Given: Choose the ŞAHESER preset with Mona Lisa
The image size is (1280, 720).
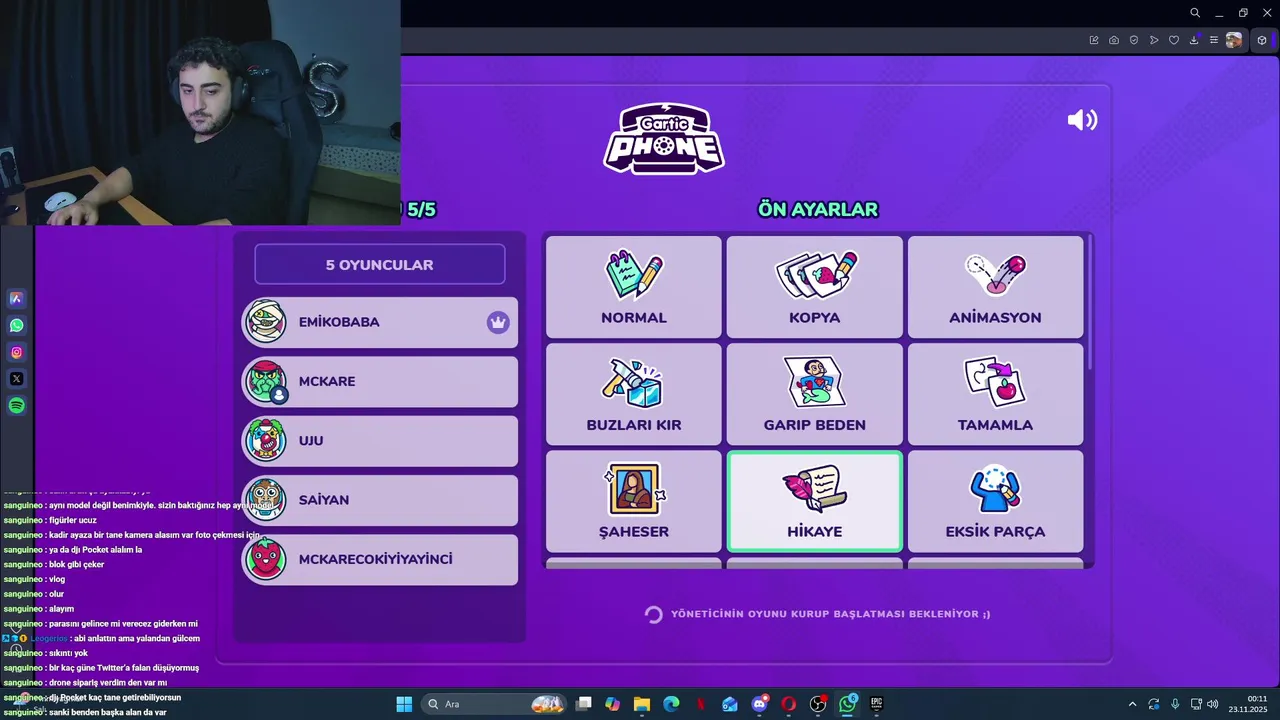Looking at the screenshot, I should [633, 501].
